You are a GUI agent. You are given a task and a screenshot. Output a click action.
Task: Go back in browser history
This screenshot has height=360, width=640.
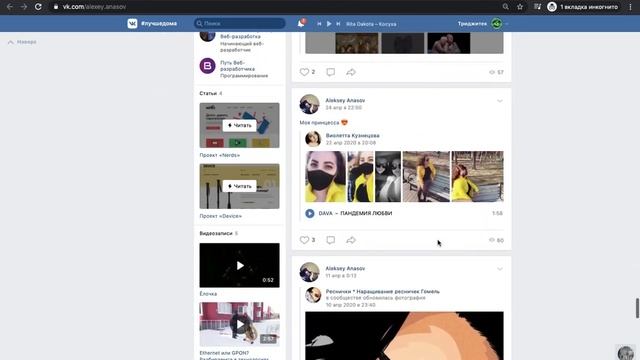coord(9,7)
